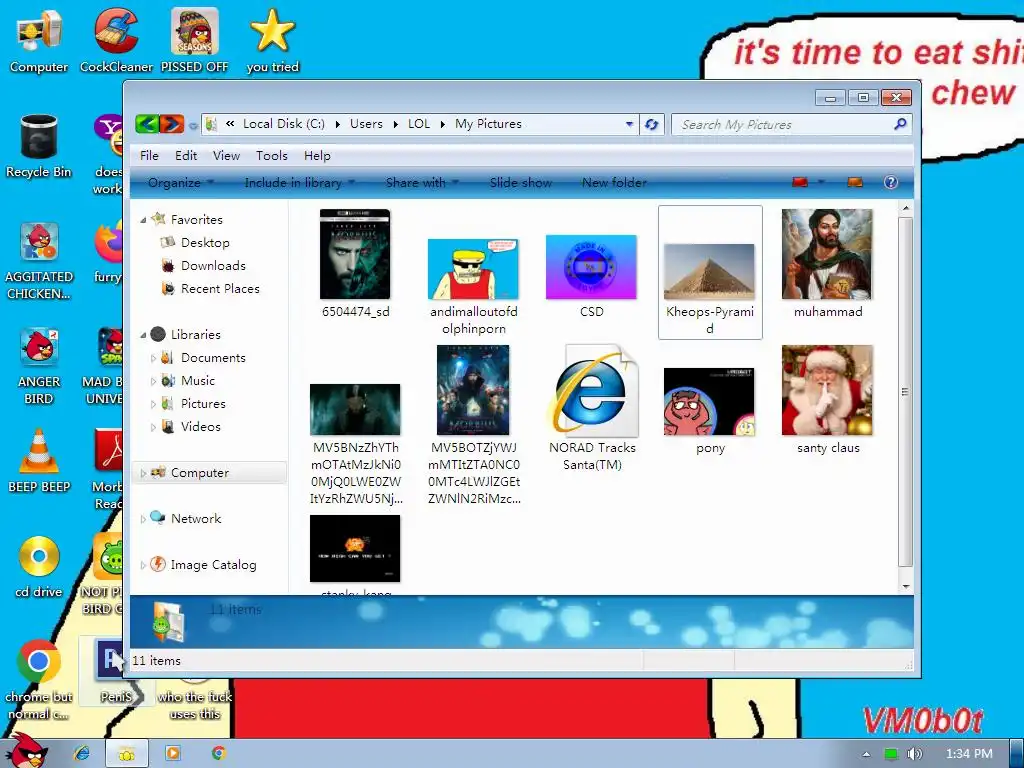Collapse the Favorites tree section
1024x768 pixels.
tap(143, 220)
